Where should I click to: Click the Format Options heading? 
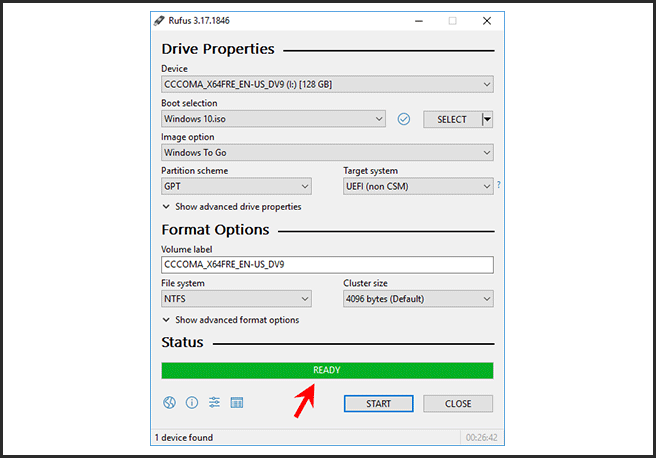point(215,230)
